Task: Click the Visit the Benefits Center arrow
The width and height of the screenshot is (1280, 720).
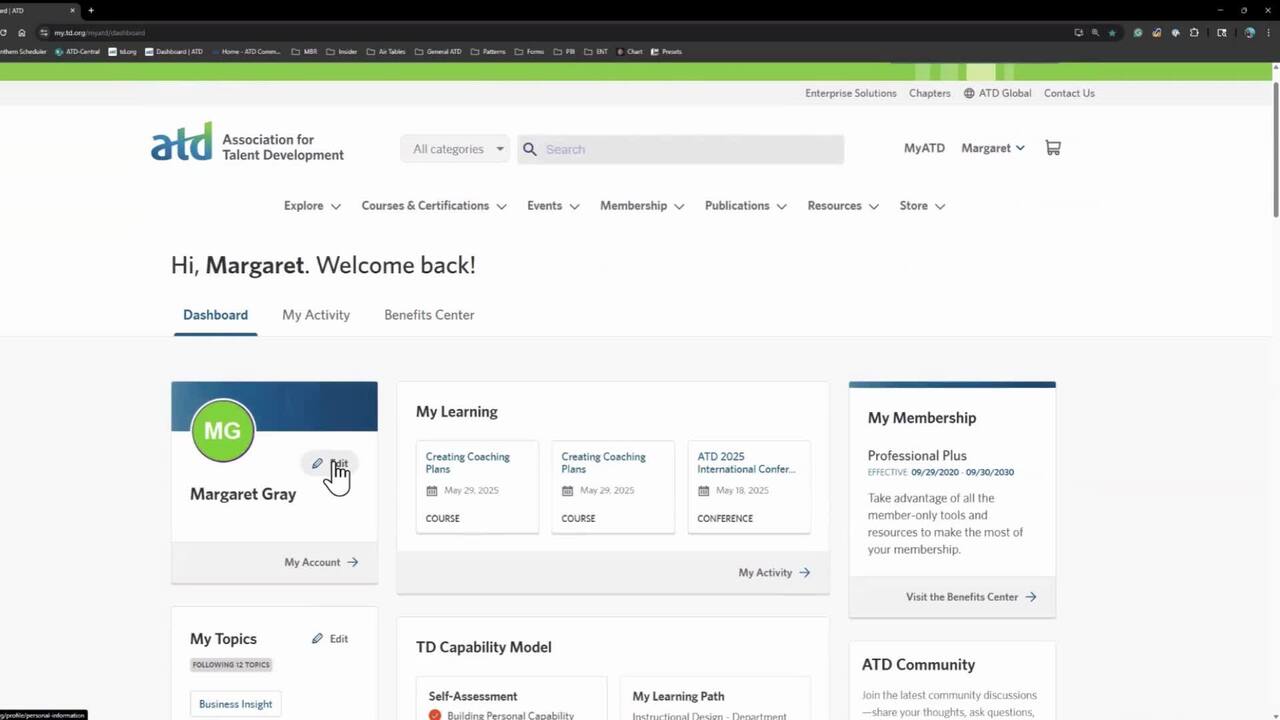Action: point(1031,597)
